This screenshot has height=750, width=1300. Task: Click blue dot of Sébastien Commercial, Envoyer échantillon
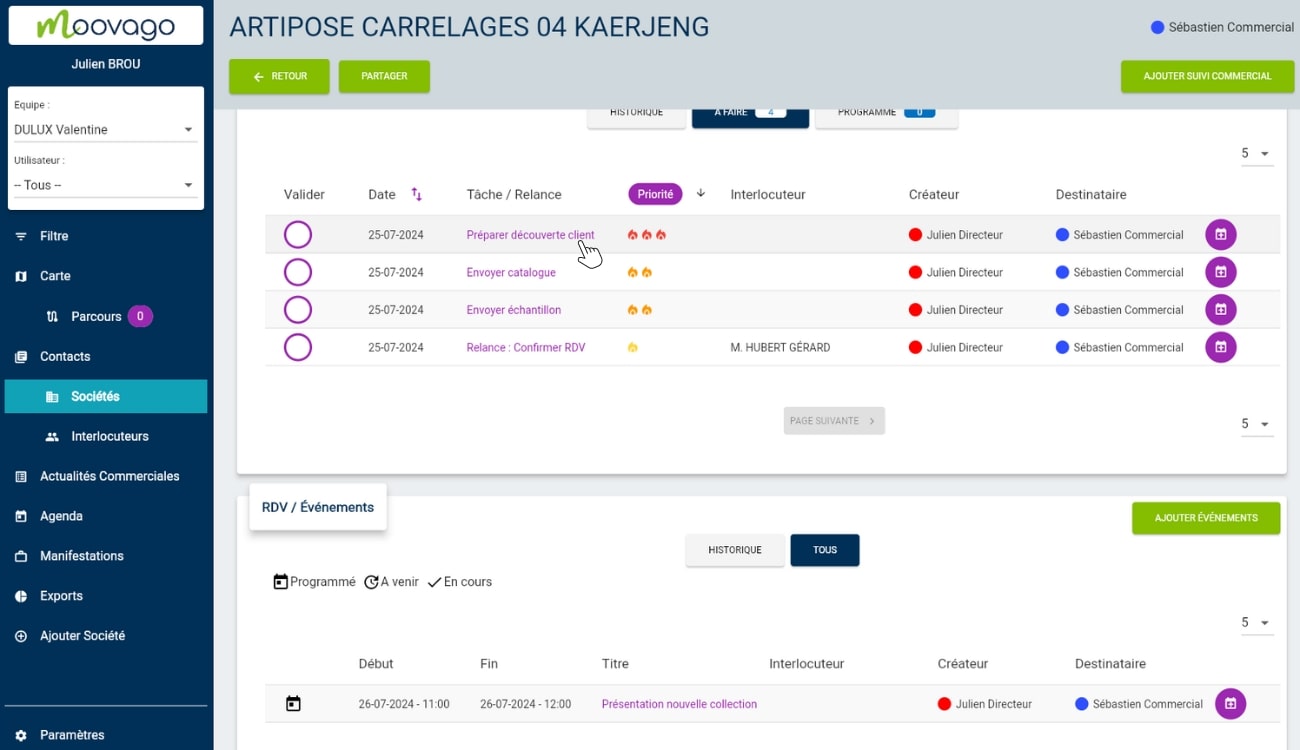(x=1062, y=310)
